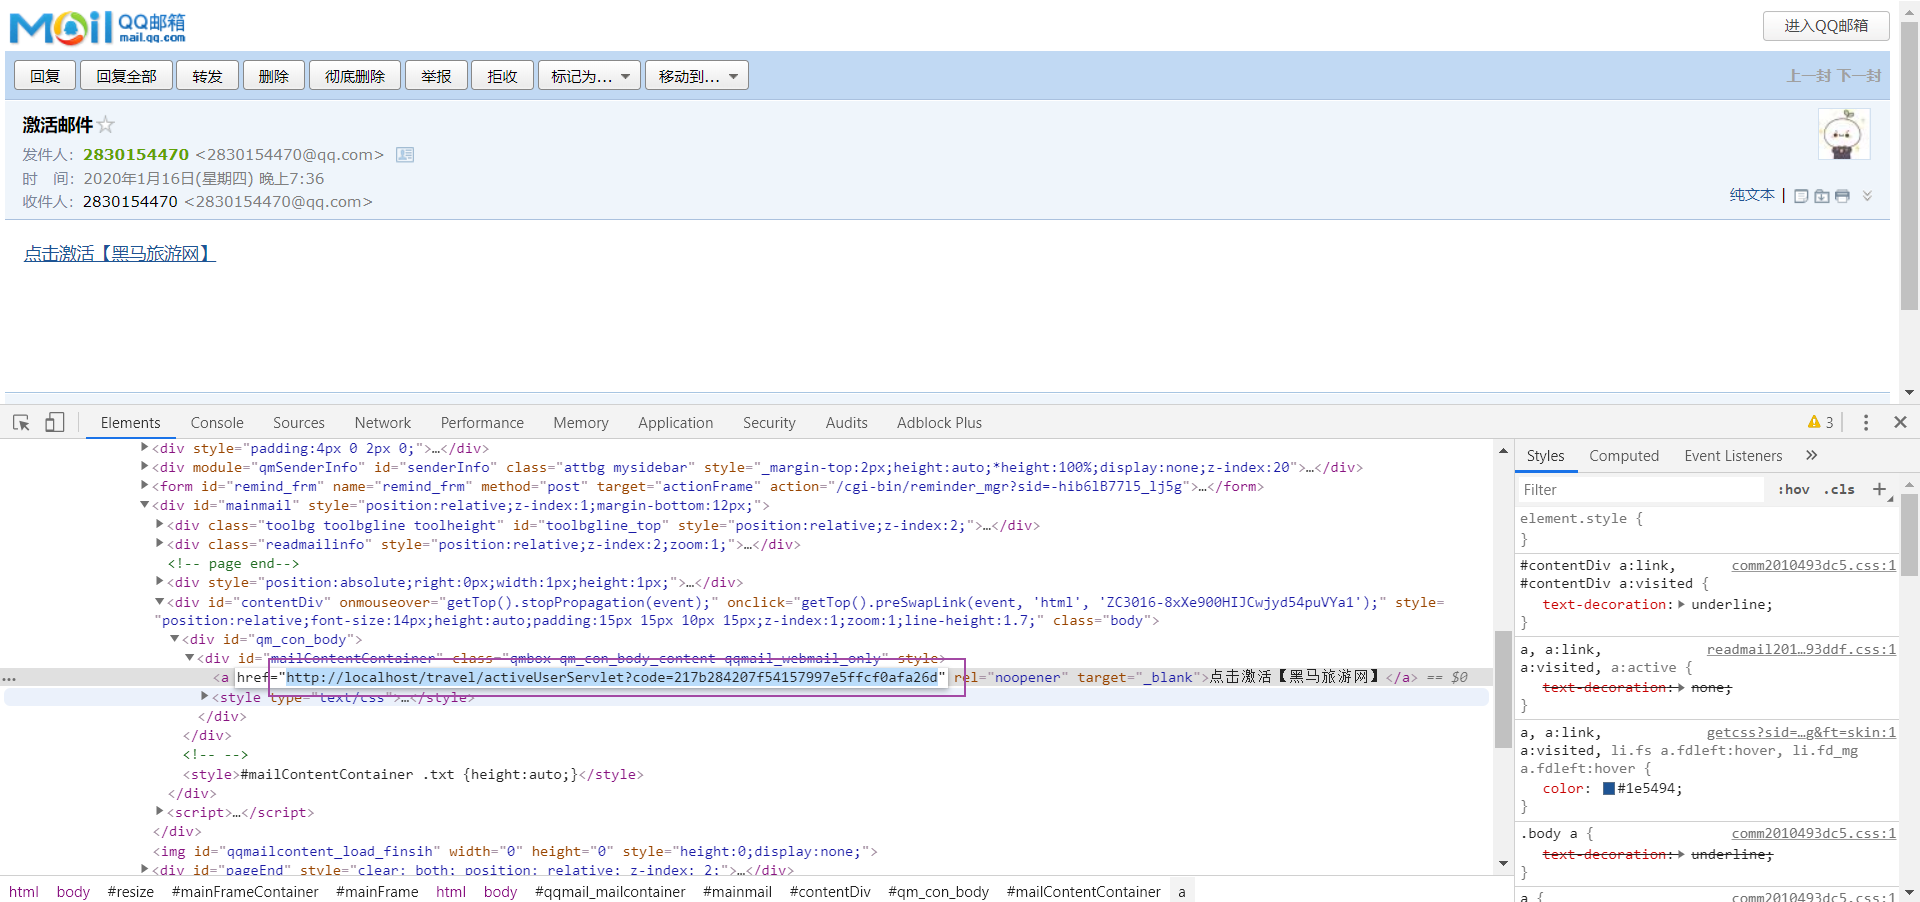Click the 拒收 reject button
Screen dimensions: 1920x902
[x=502, y=76]
